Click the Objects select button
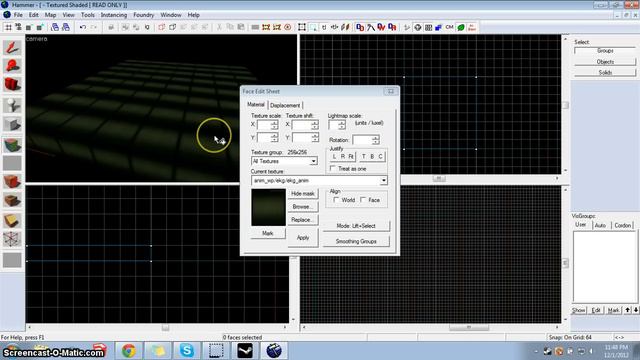This screenshot has width=640, height=360. pos(605,62)
